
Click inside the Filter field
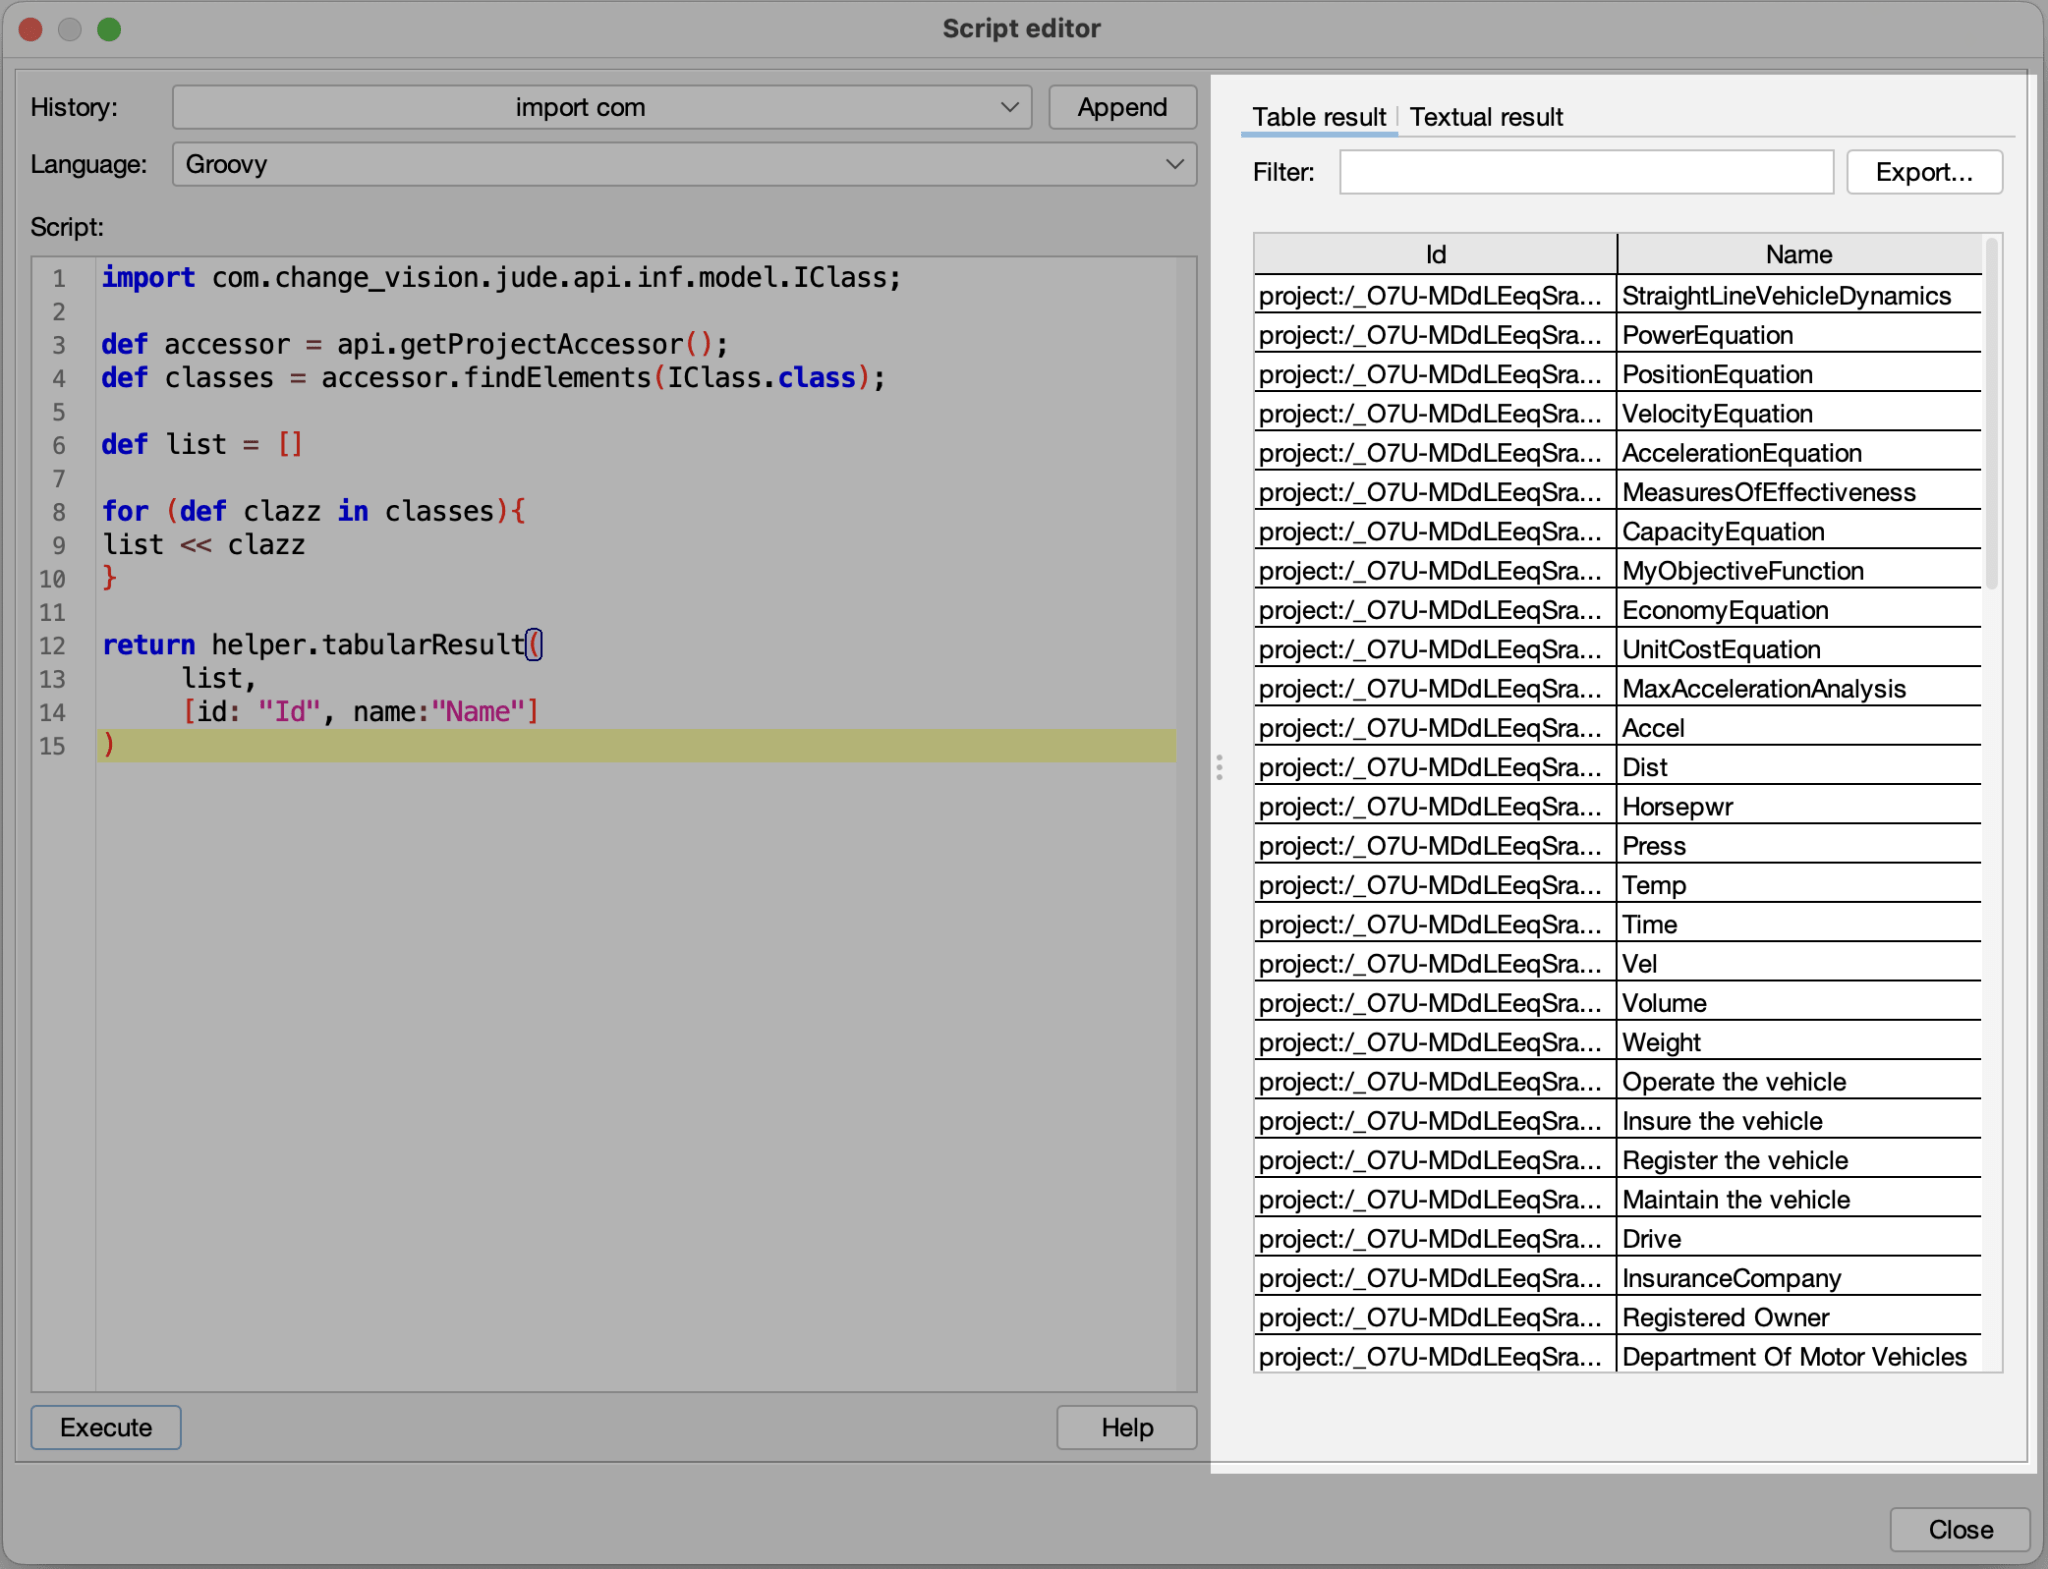[1586, 171]
